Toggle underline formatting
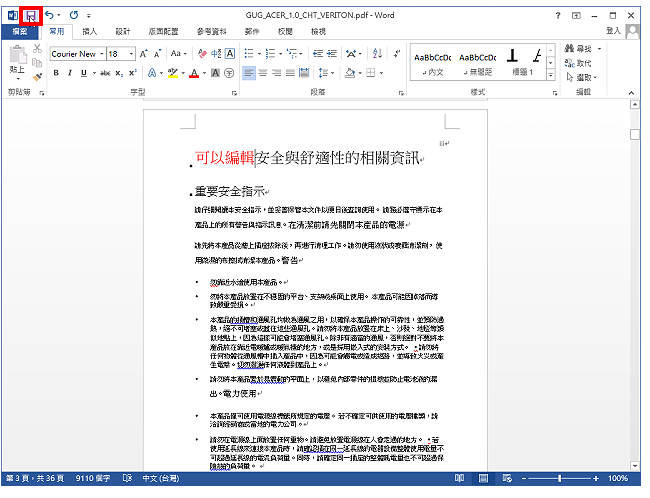The height and width of the screenshot is (498, 650). pos(84,73)
